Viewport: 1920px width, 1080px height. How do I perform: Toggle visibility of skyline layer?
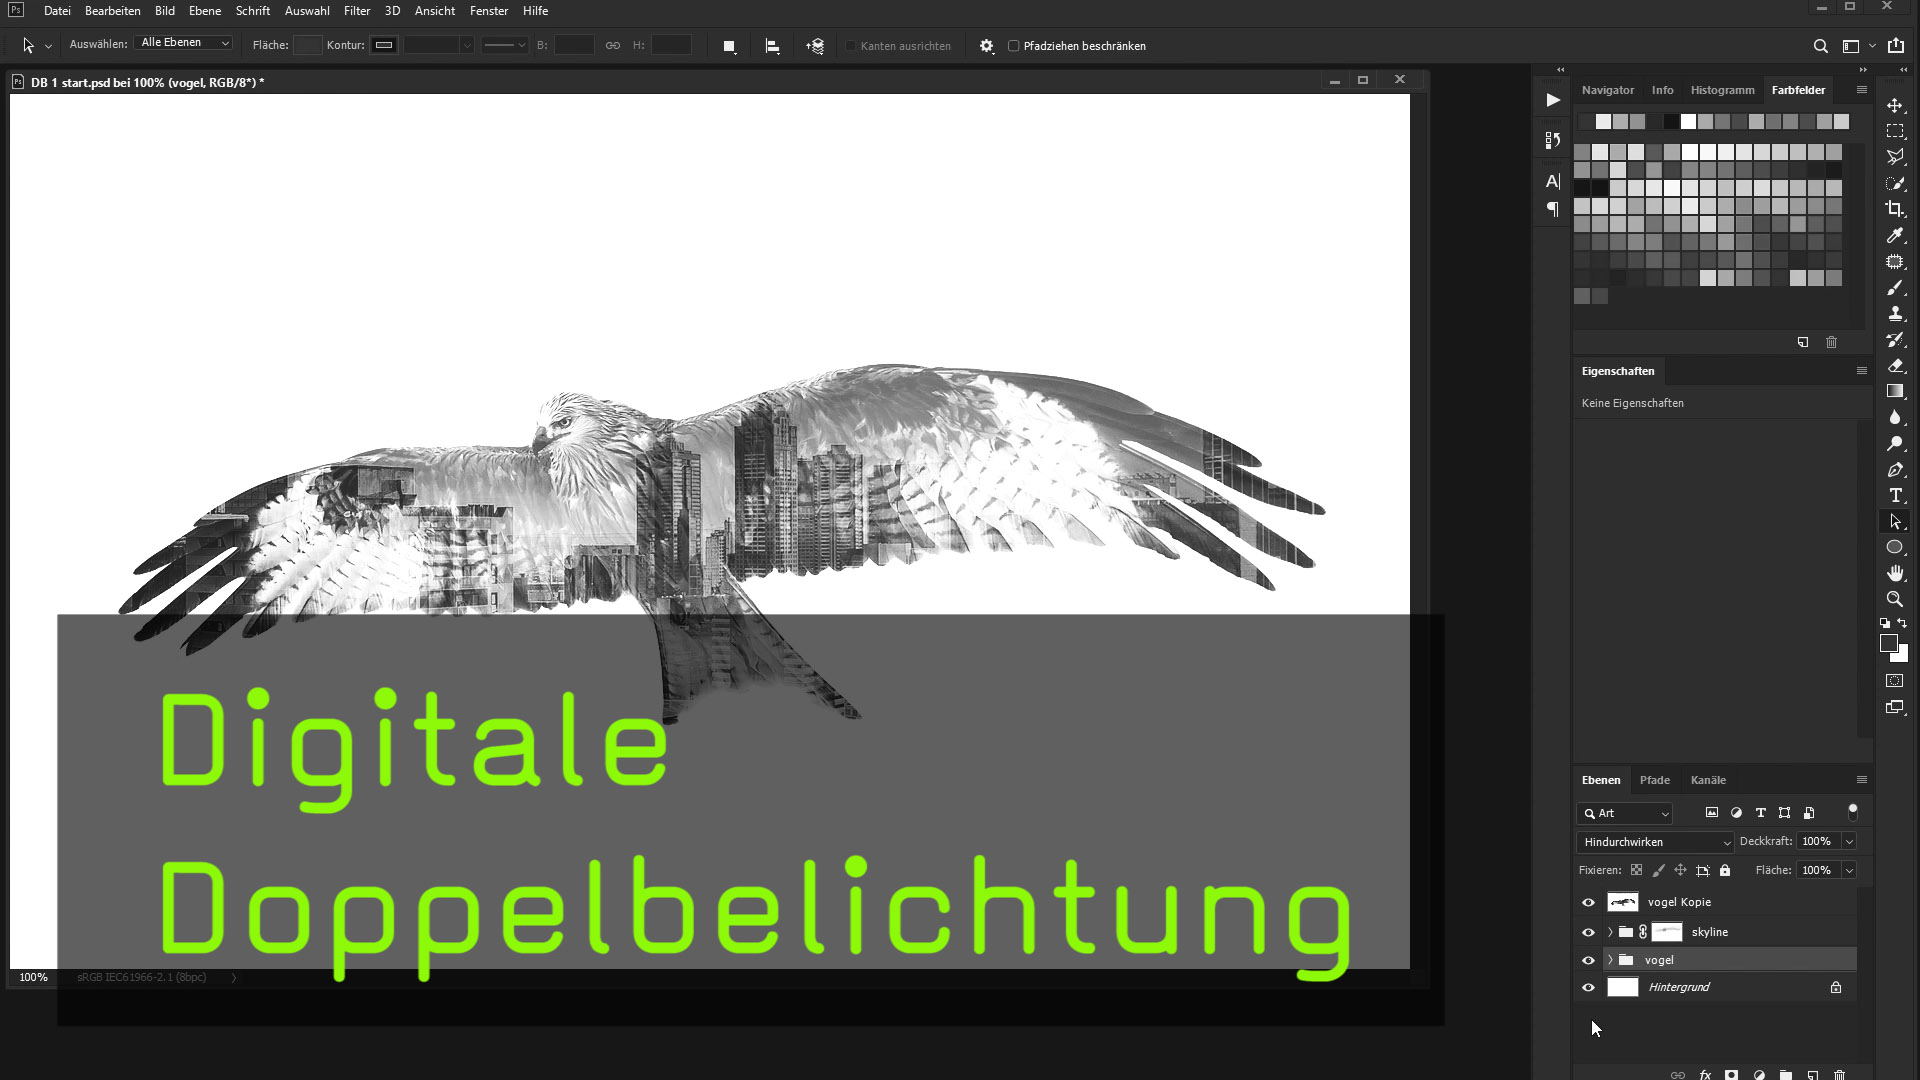[1588, 931]
